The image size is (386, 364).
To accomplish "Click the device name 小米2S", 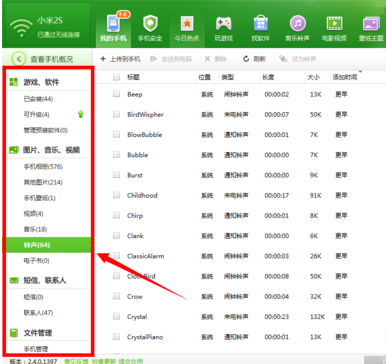I will point(50,20).
